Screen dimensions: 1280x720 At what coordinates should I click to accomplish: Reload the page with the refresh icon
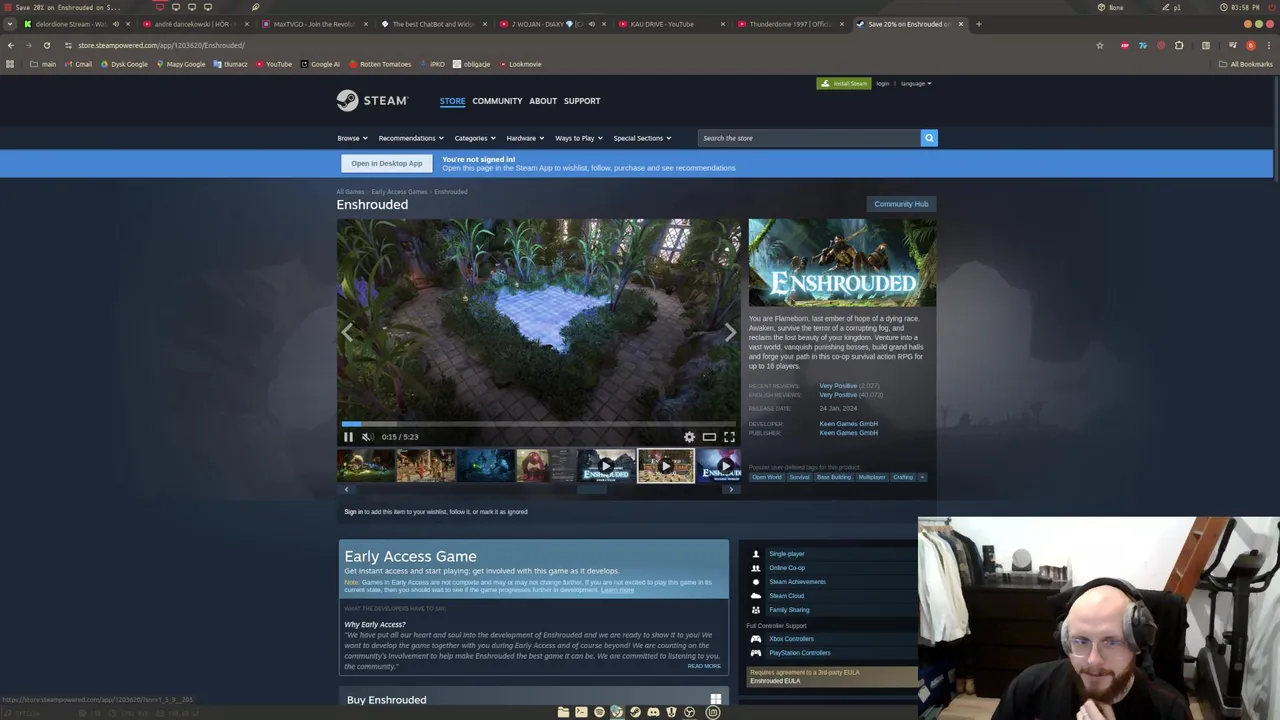pyautogui.click(x=46, y=45)
